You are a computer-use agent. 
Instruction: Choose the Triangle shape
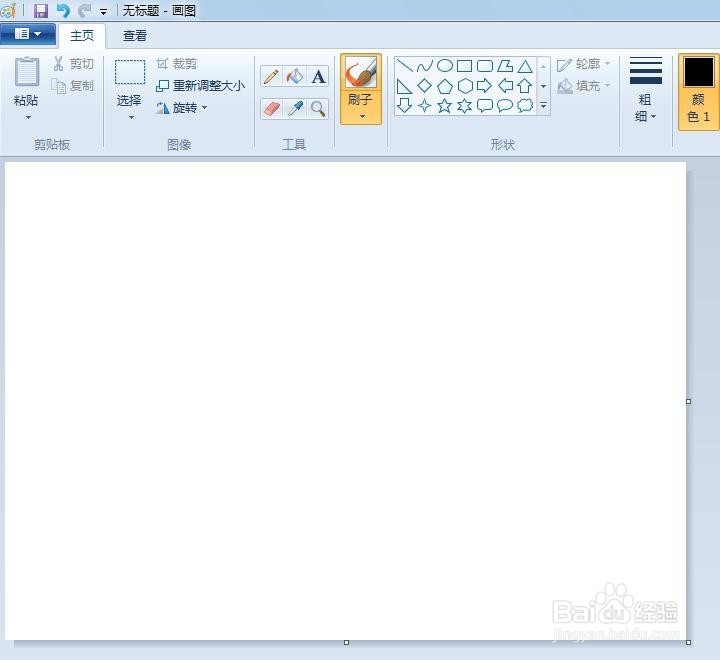click(x=525, y=66)
